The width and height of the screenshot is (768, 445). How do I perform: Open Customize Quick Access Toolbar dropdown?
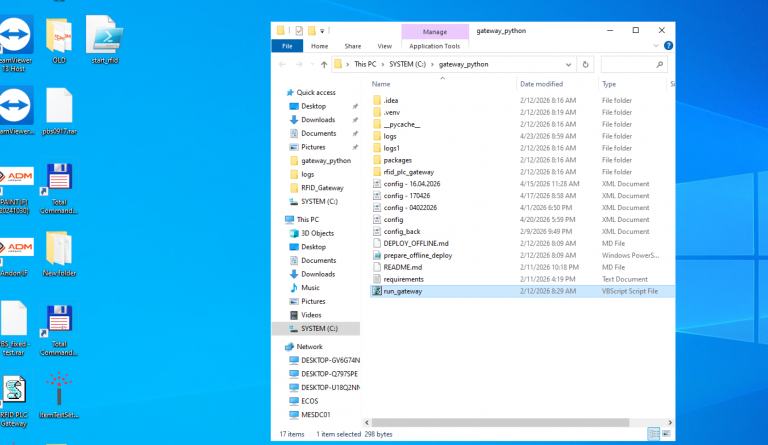[322, 31]
